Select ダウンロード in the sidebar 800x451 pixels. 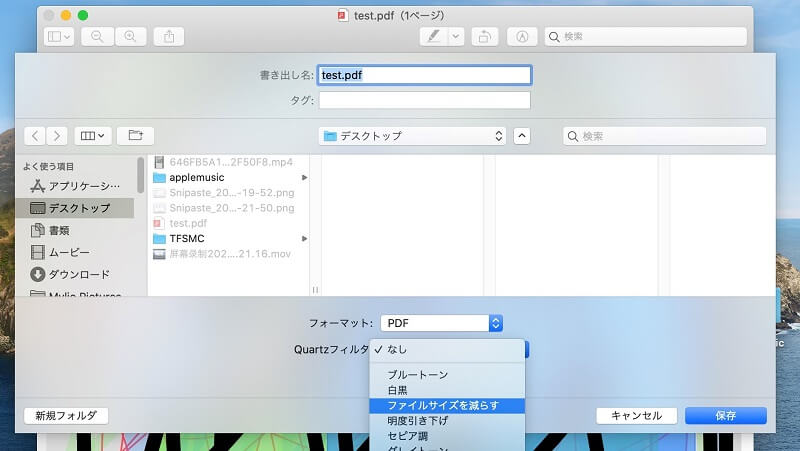(76, 274)
